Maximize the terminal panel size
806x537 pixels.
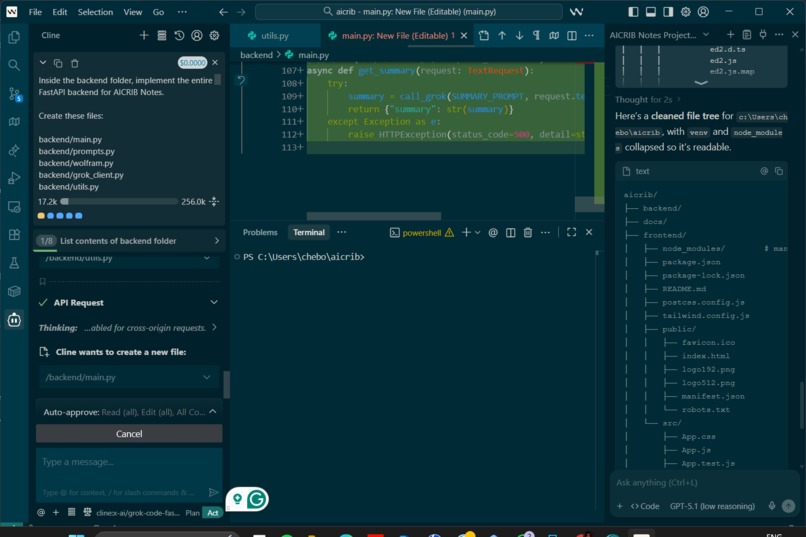pos(571,232)
